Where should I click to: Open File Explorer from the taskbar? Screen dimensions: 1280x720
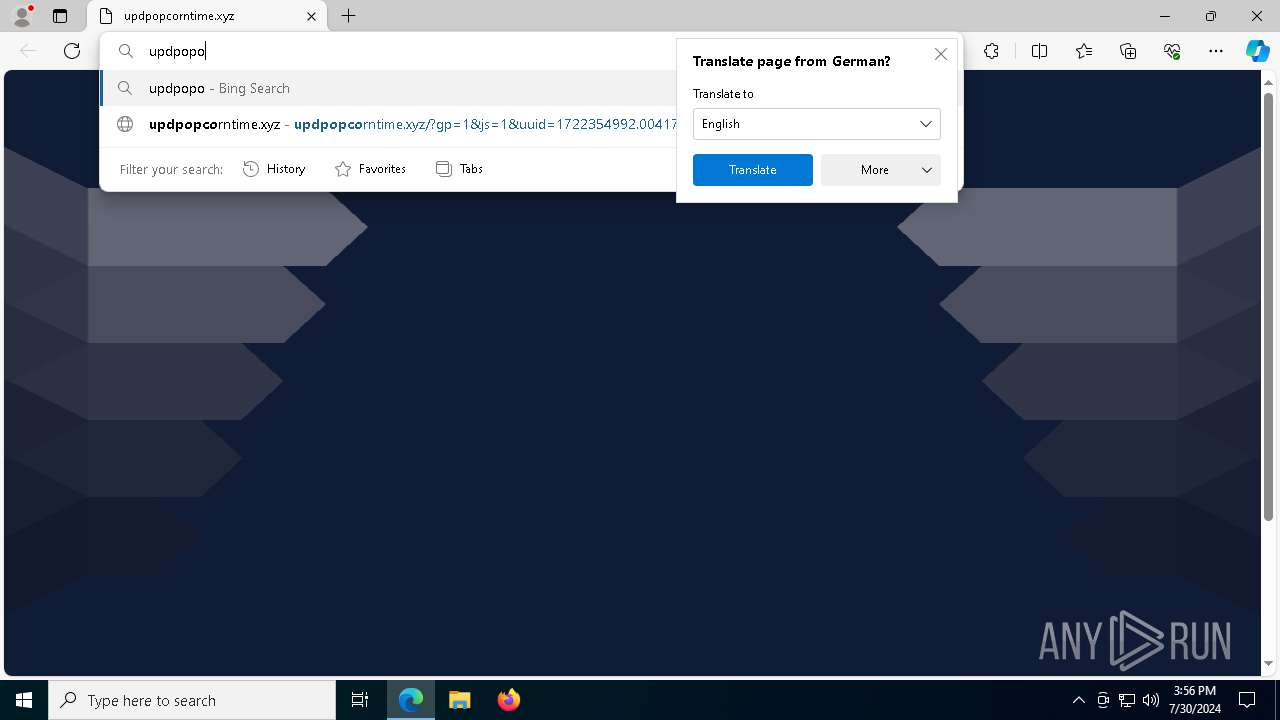coord(459,700)
